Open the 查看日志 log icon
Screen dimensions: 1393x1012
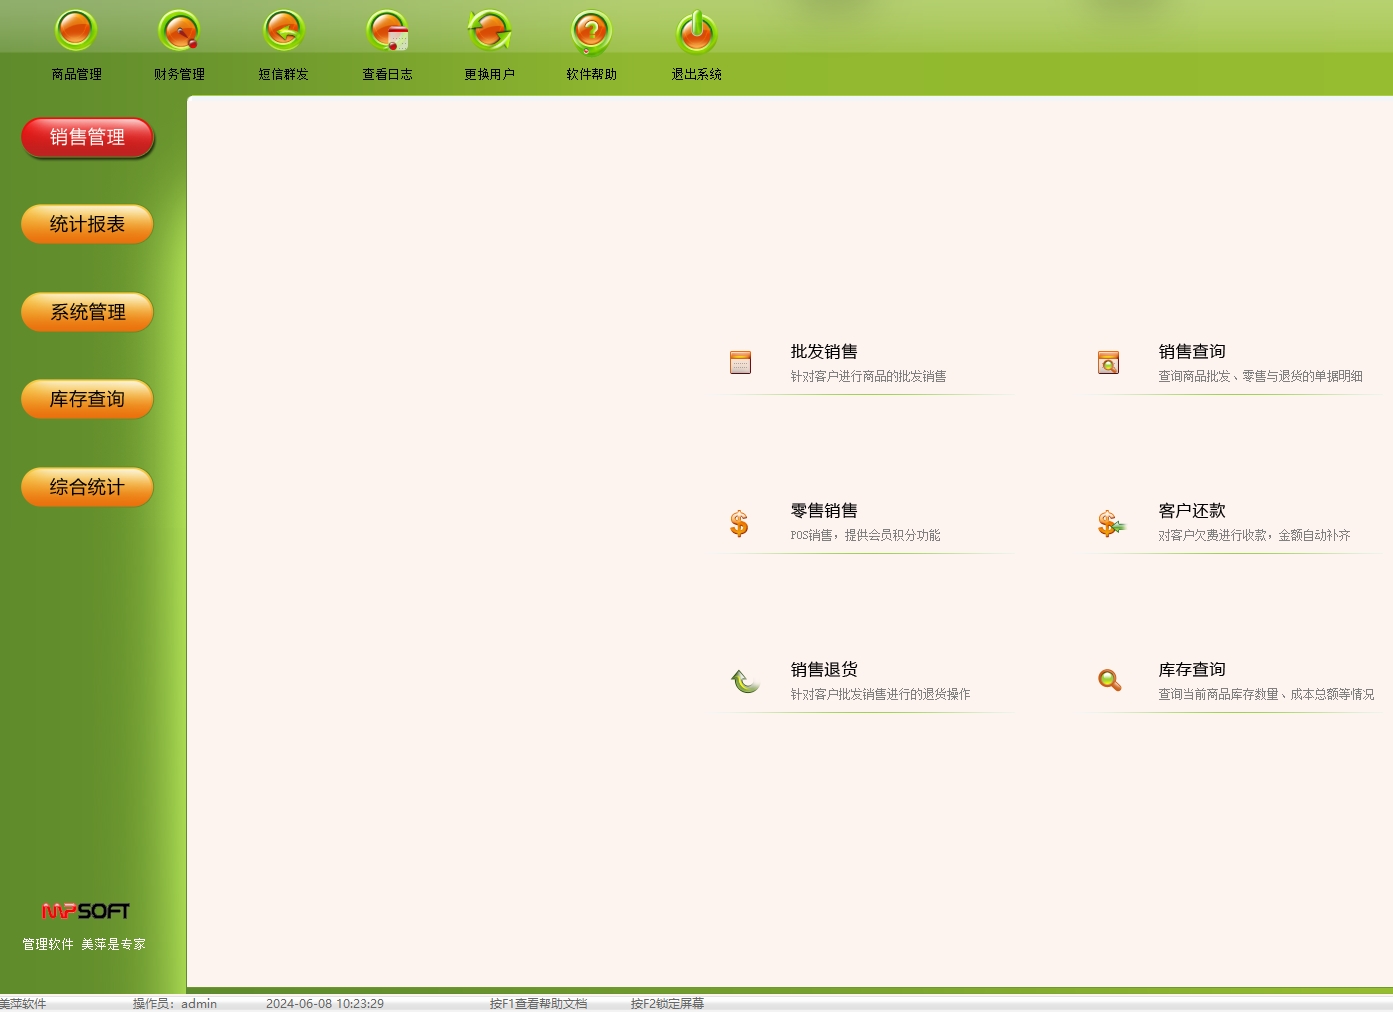coord(387,31)
